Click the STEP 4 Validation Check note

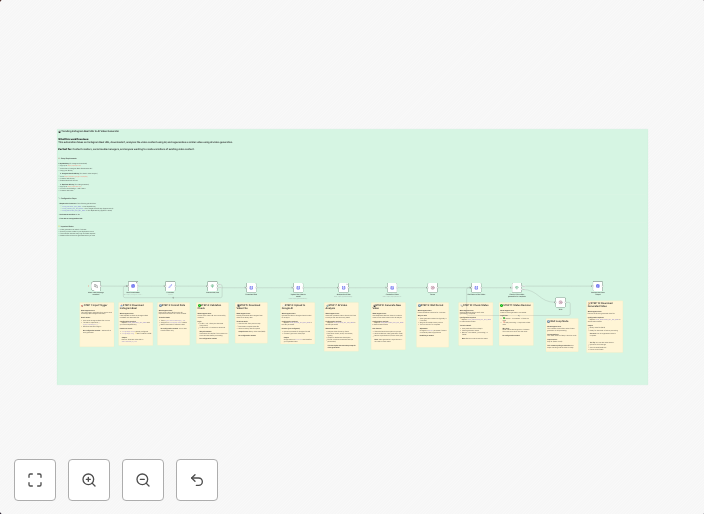pyautogui.click(x=212, y=323)
